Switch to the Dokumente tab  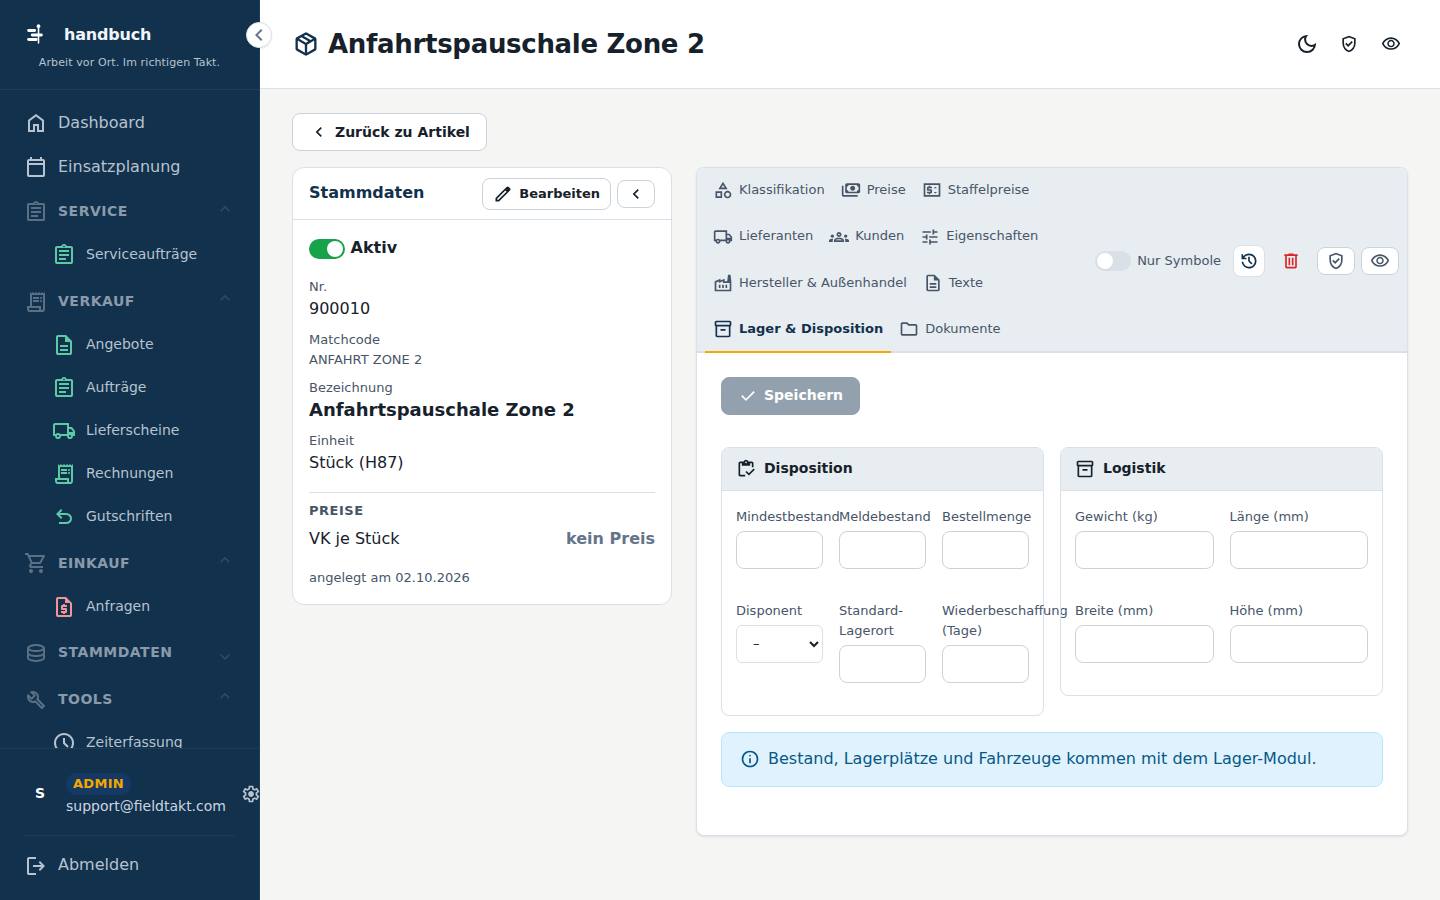point(950,329)
